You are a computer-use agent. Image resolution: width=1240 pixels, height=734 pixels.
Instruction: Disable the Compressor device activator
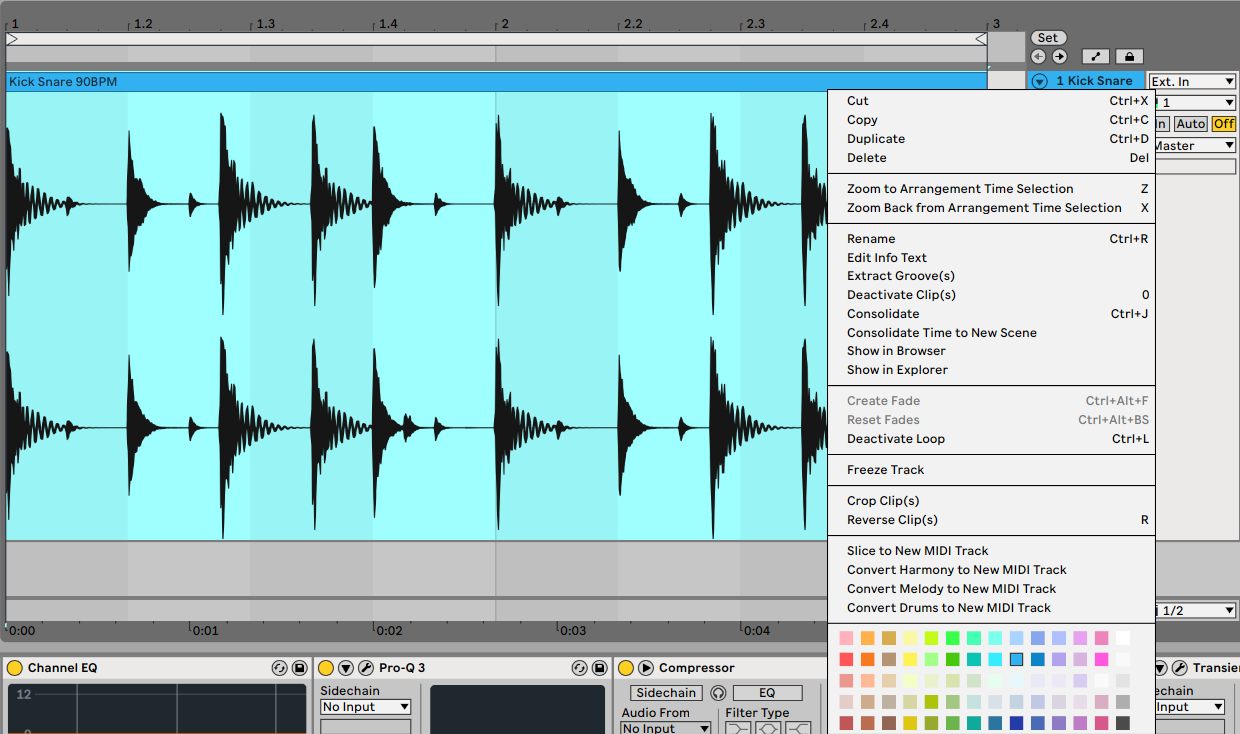(x=626, y=668)
